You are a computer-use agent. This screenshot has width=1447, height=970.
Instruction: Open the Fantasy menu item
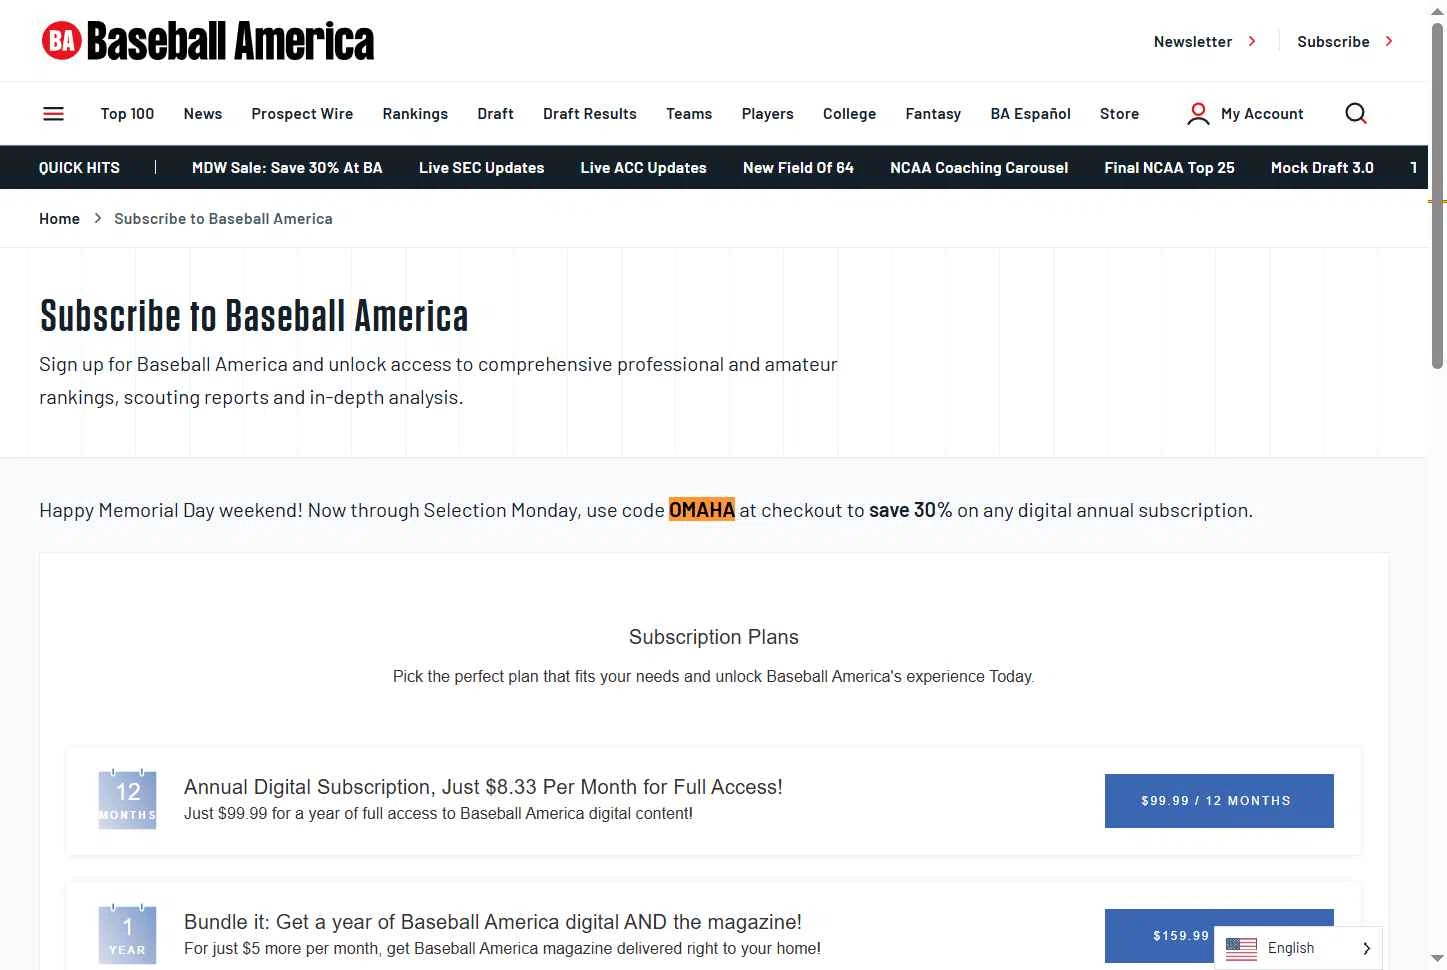coord(933,114)
